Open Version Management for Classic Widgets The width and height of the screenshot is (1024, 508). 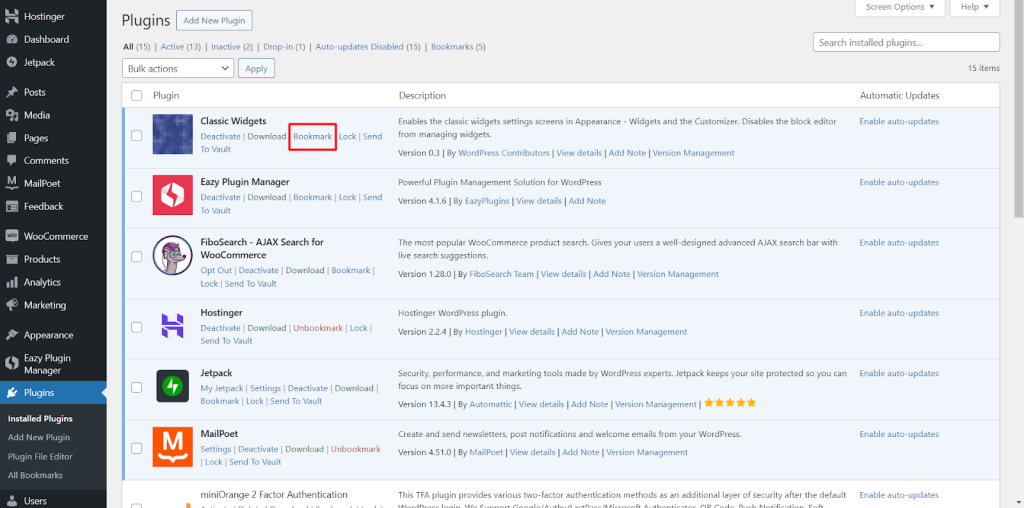point(694,153)
